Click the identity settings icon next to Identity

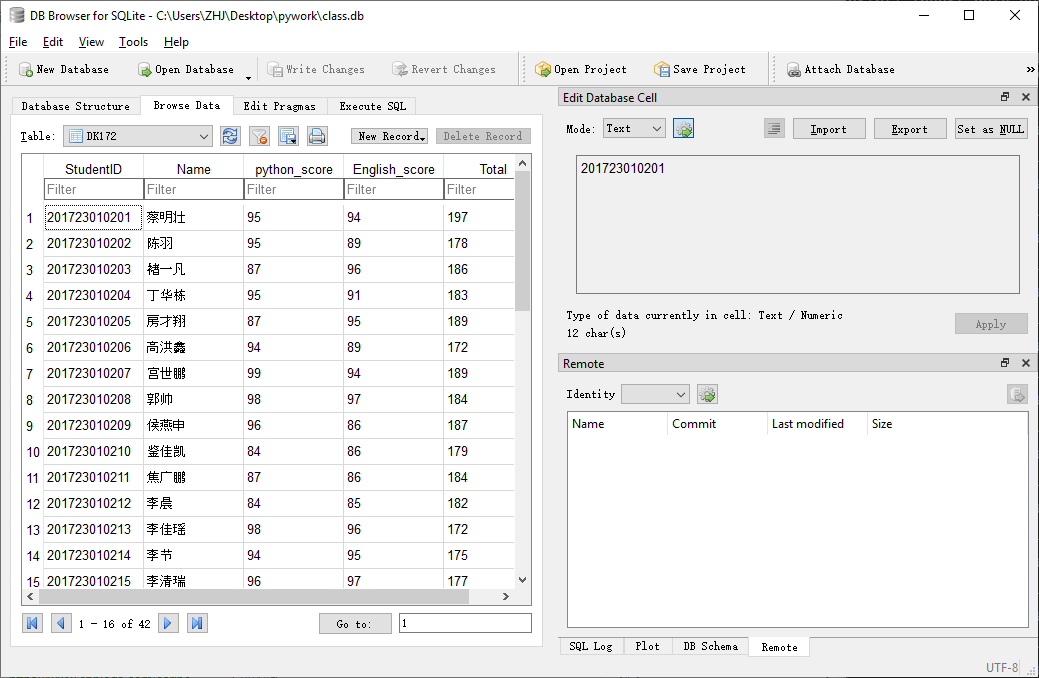707,394
